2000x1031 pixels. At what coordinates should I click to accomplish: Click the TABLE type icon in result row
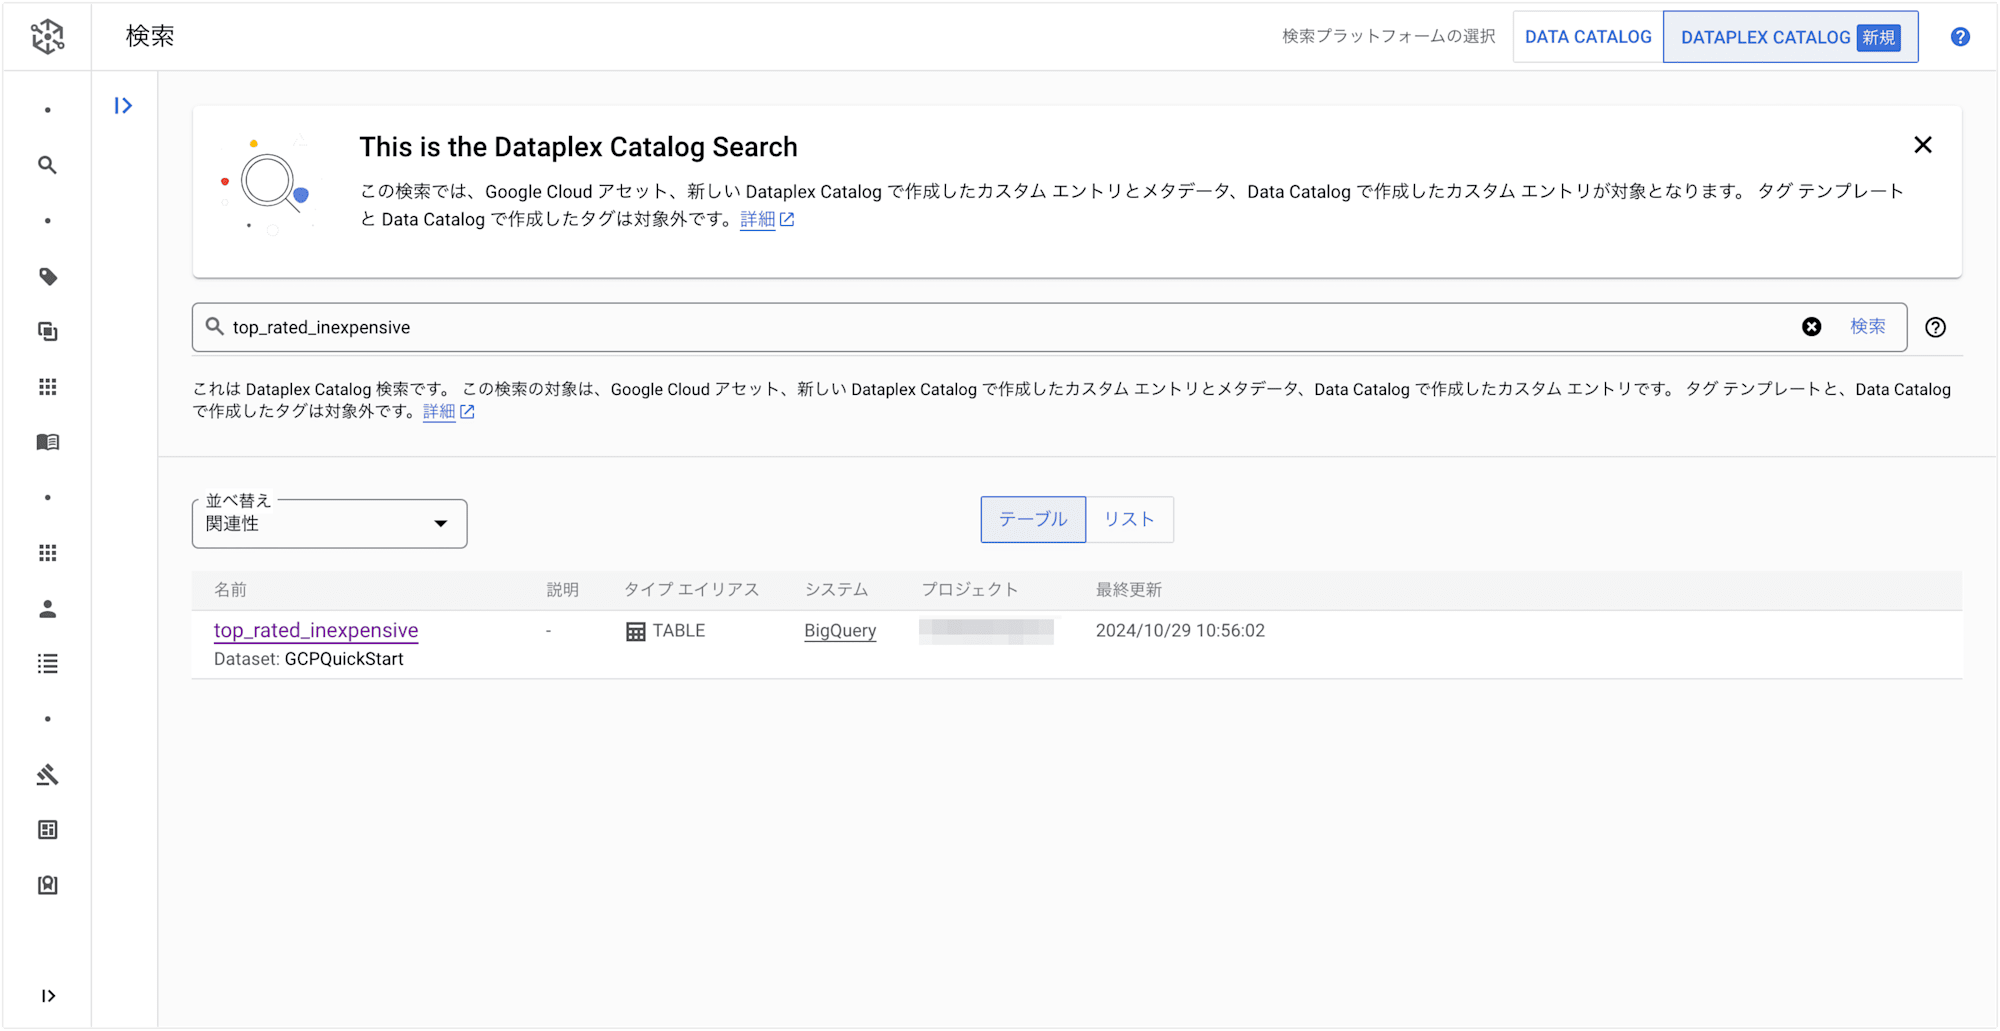pyautogui.click(x=636, y=632)
